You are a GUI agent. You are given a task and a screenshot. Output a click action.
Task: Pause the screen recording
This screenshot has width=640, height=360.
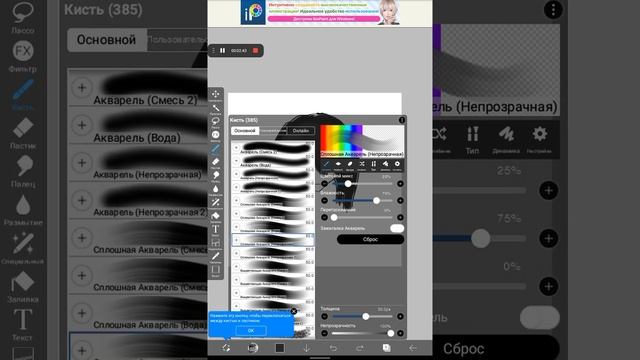(x=222, y=51)
